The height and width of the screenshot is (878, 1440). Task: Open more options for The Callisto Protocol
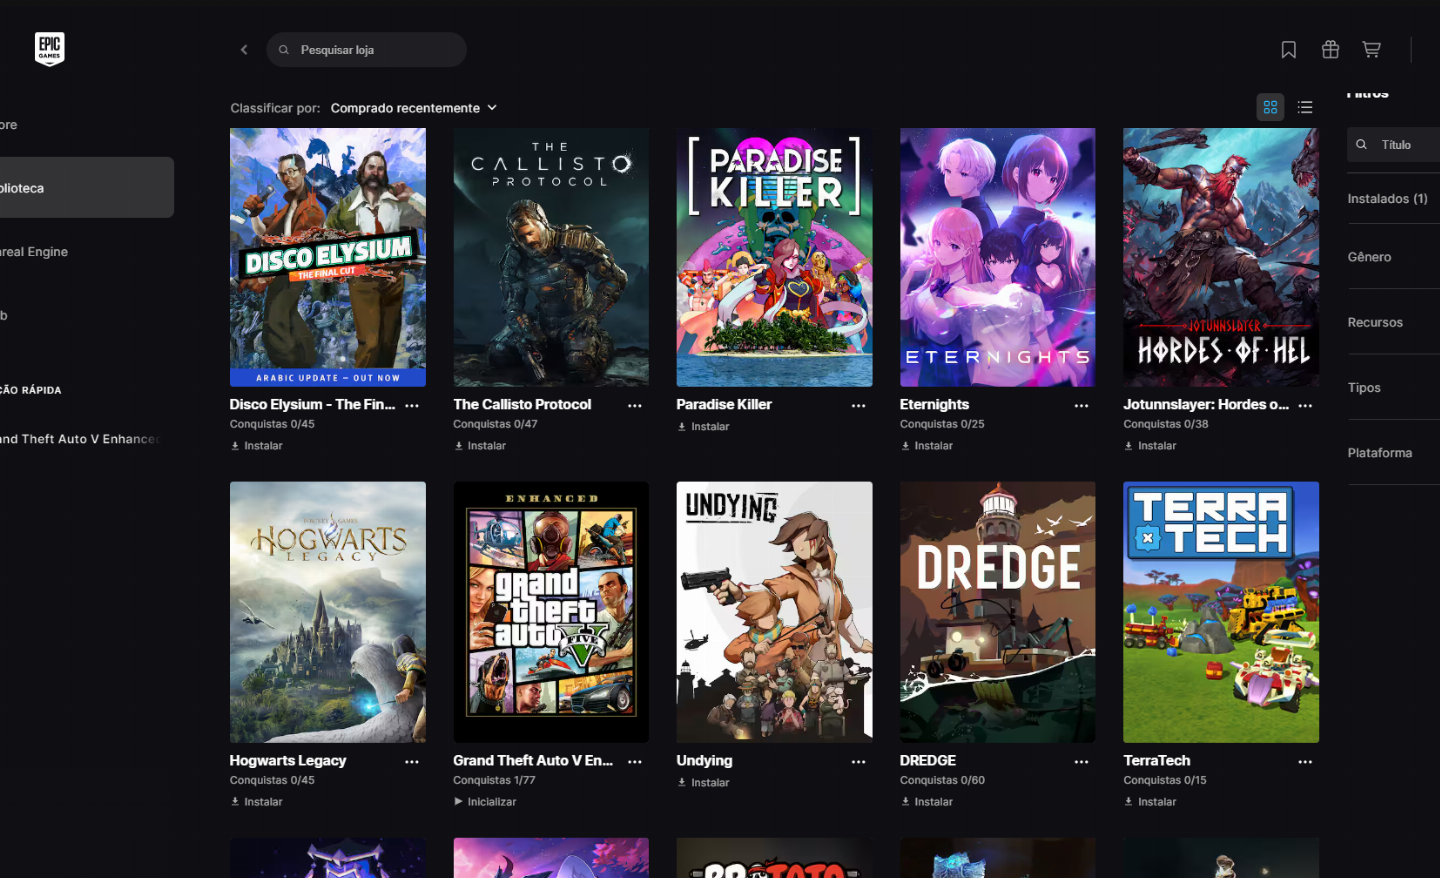(x=635, y=405)
